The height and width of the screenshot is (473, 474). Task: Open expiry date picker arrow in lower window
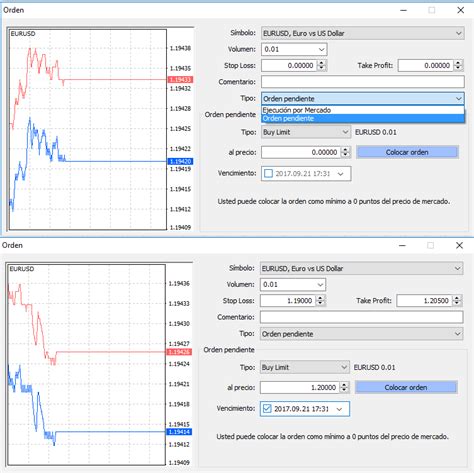click(339, 409)
